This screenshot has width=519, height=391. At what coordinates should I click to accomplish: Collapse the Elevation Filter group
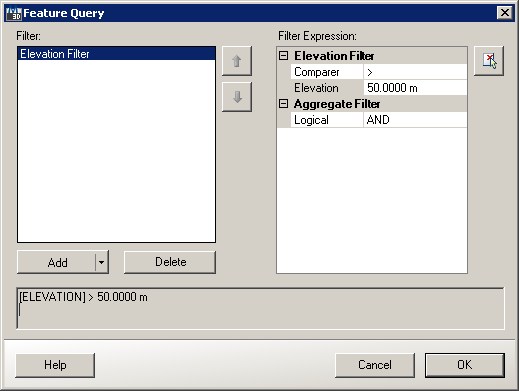coord(283,56)
